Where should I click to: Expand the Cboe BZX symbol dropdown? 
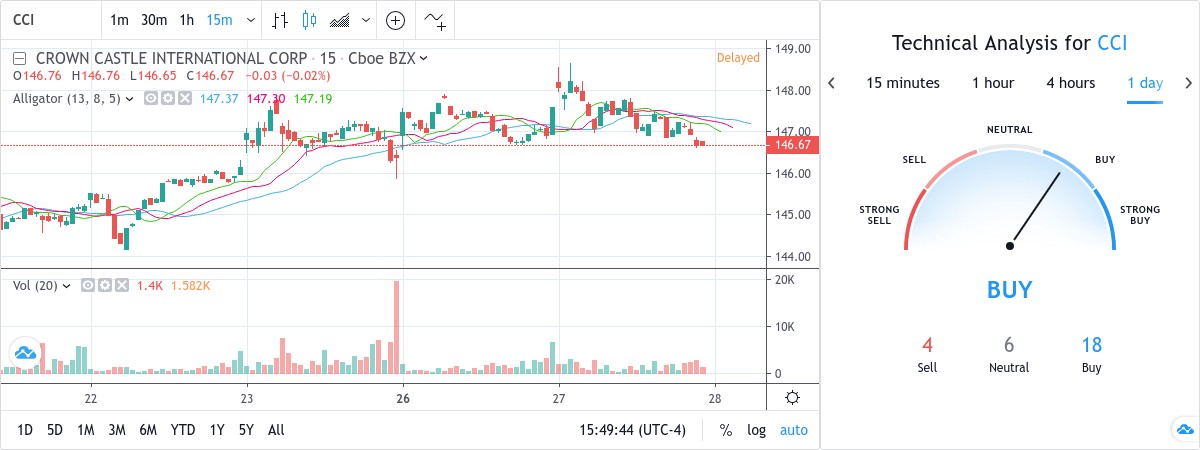(424, 58)
